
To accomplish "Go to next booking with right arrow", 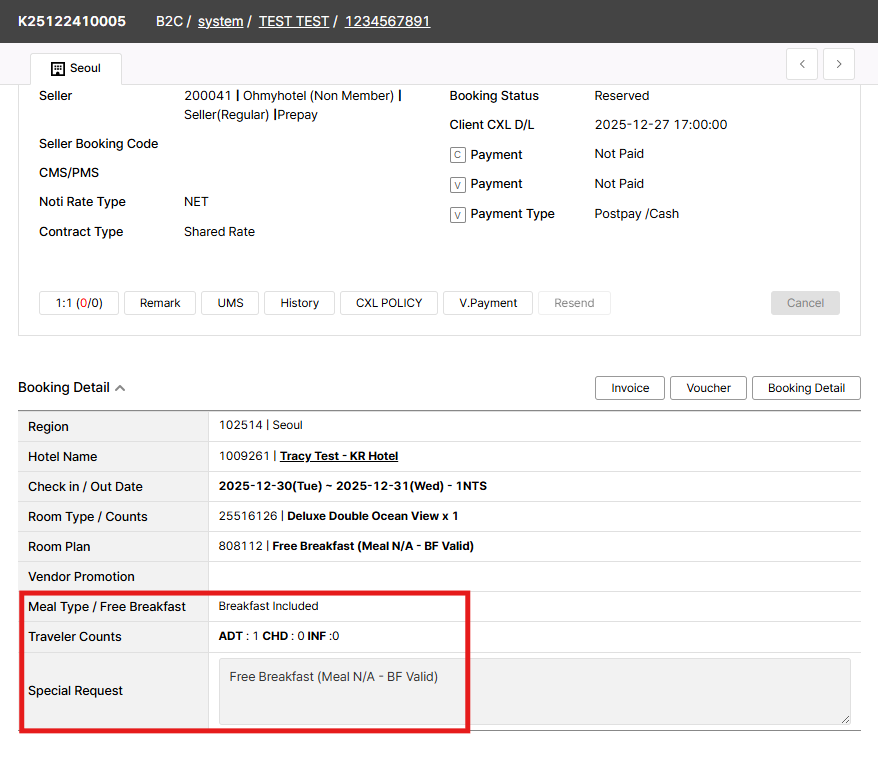I will click(x=838, y=64).
